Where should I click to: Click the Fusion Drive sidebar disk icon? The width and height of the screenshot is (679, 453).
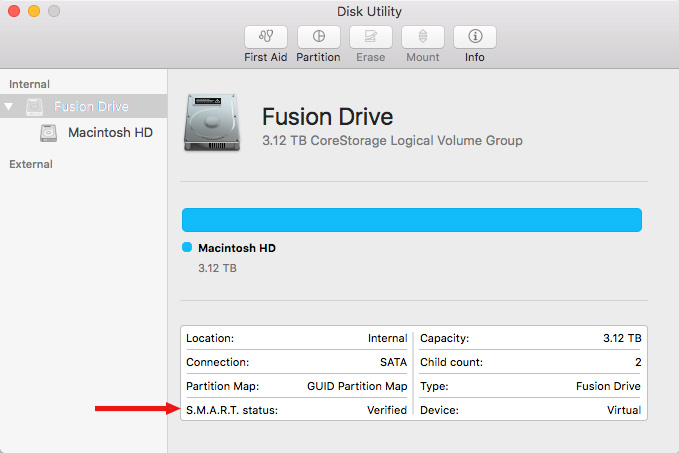(x=34, y=107)
